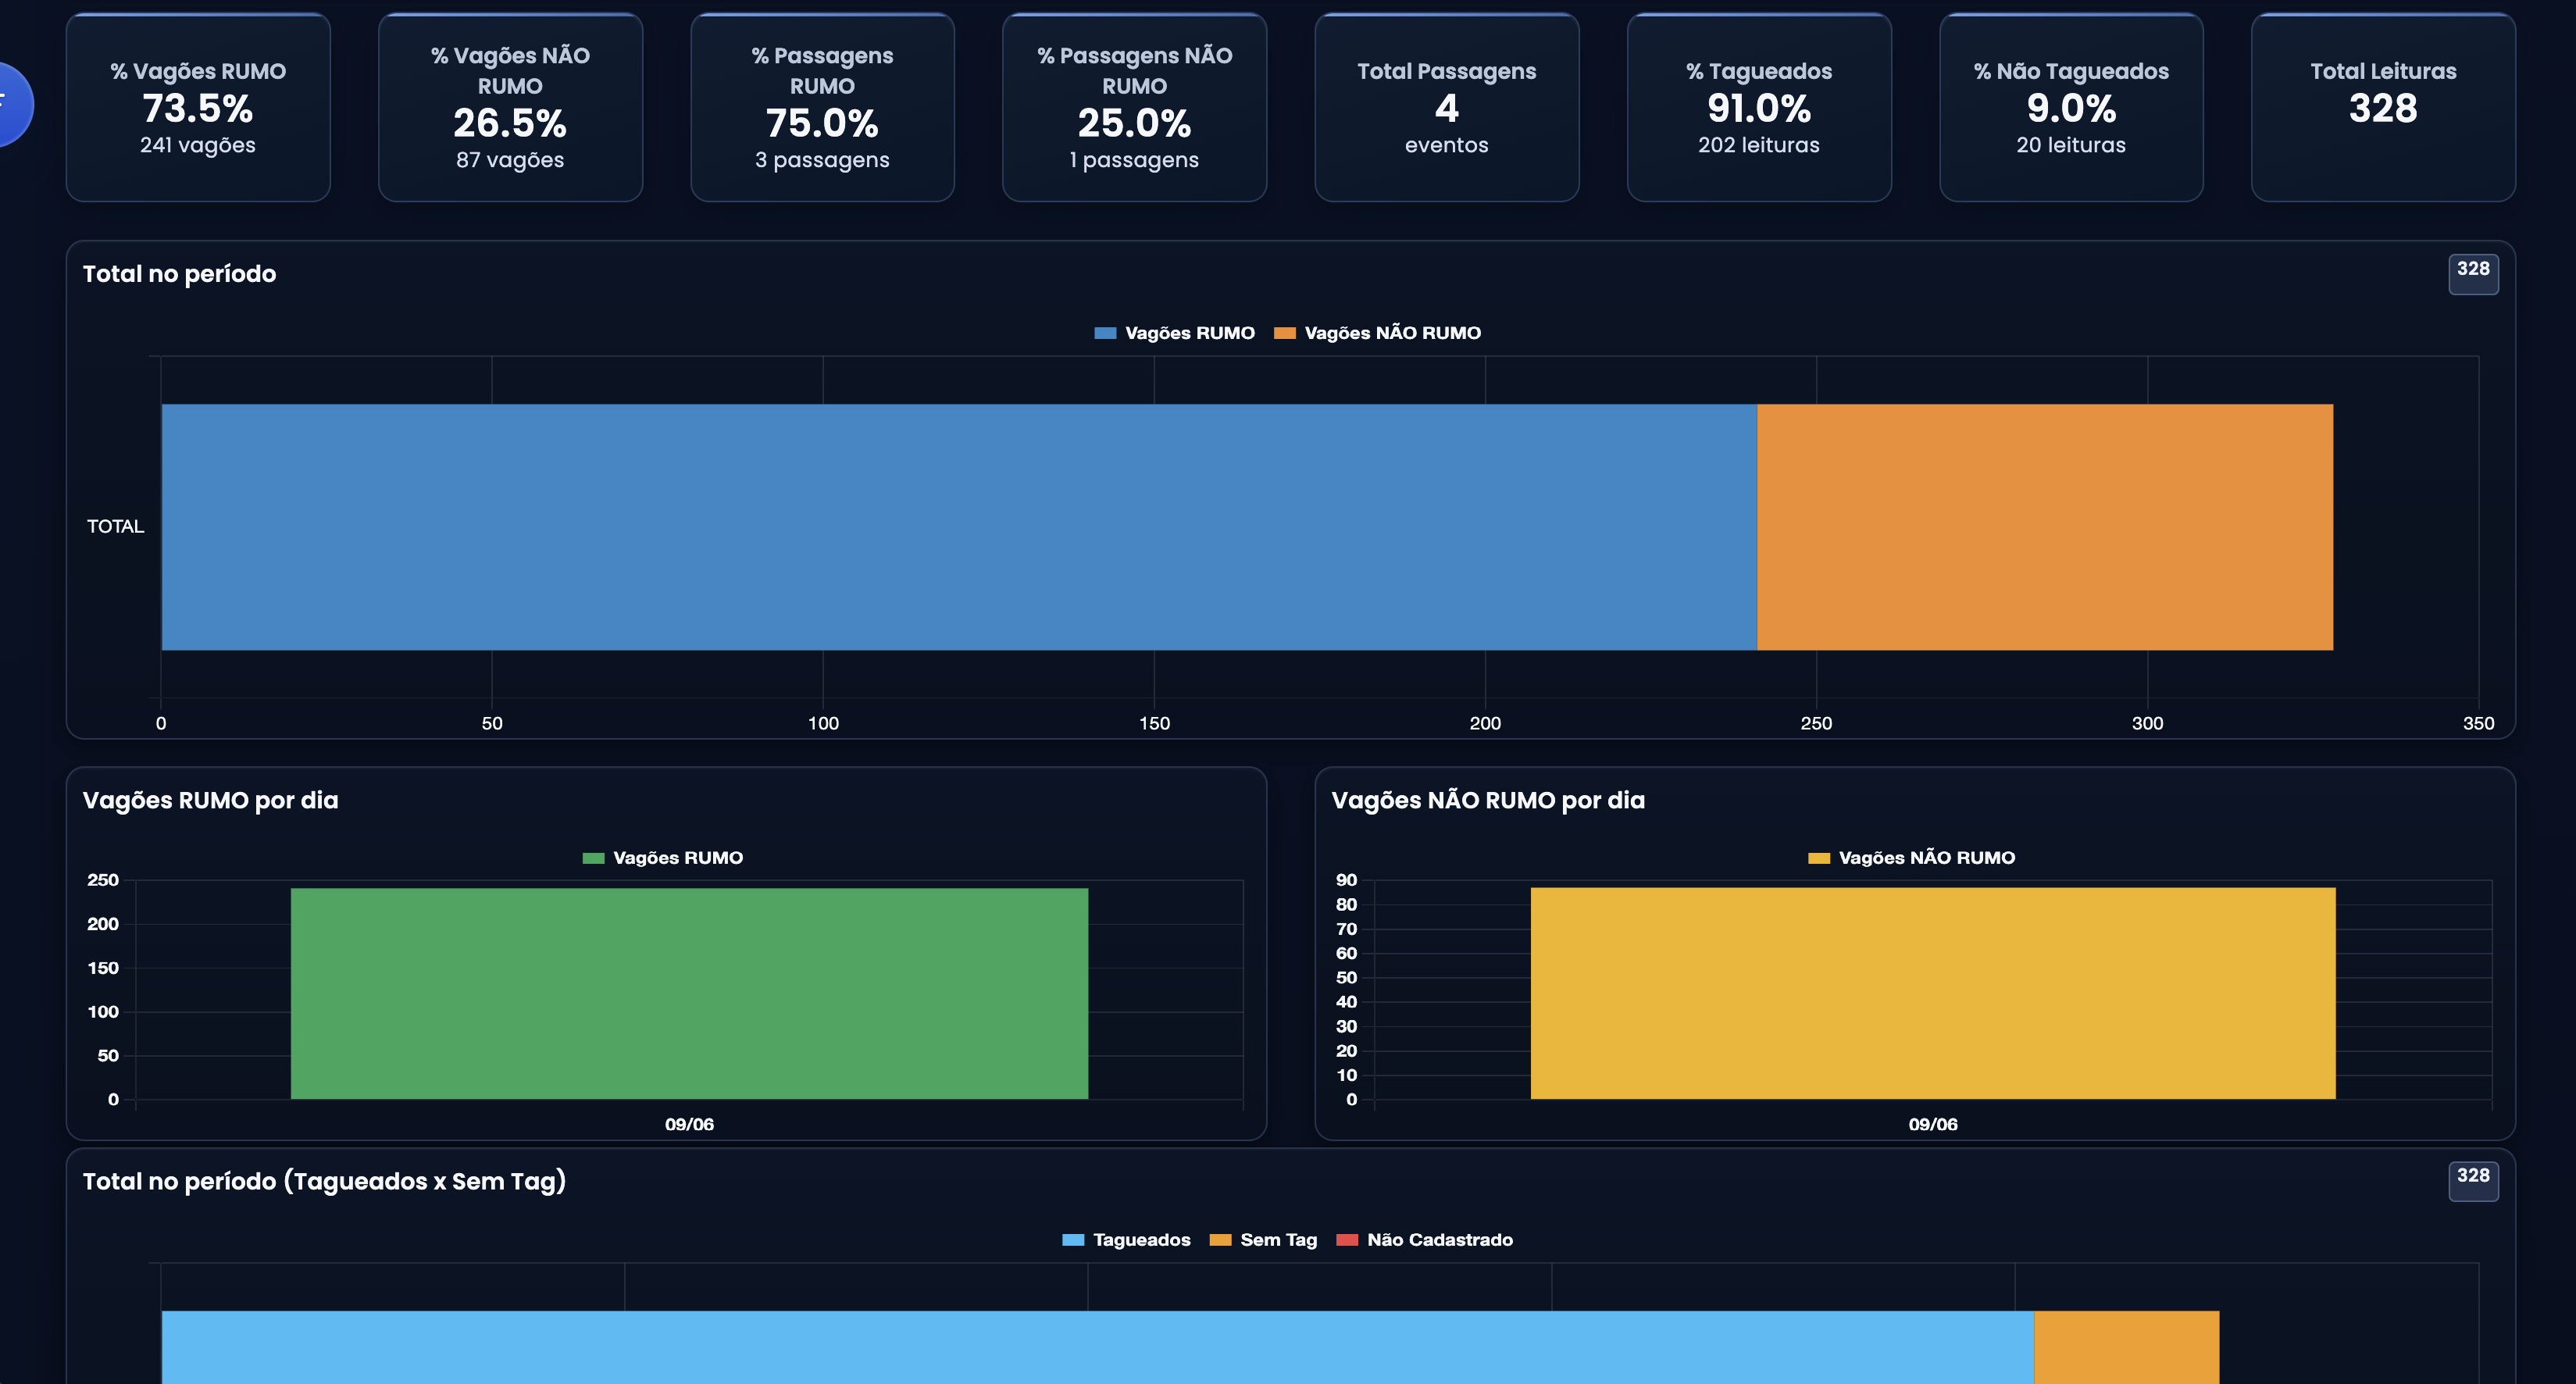Screen dimensions: 2576x1384
Task: Click the 'Total no período' chart title
Action: click(179, 274)
